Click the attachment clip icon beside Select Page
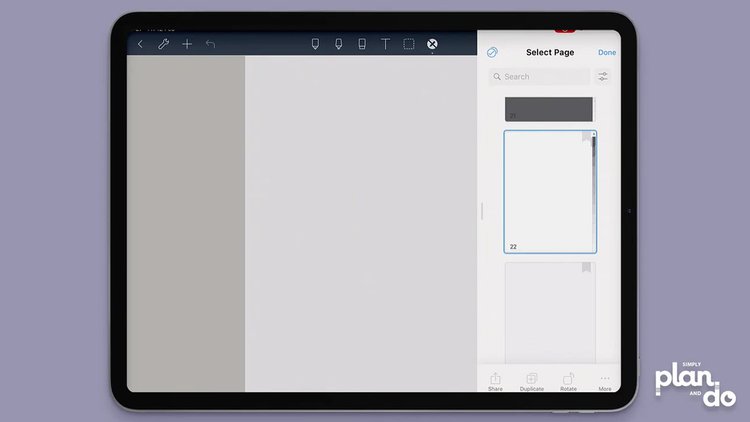This screenshot has width=750, height=422. coord(492,52)
